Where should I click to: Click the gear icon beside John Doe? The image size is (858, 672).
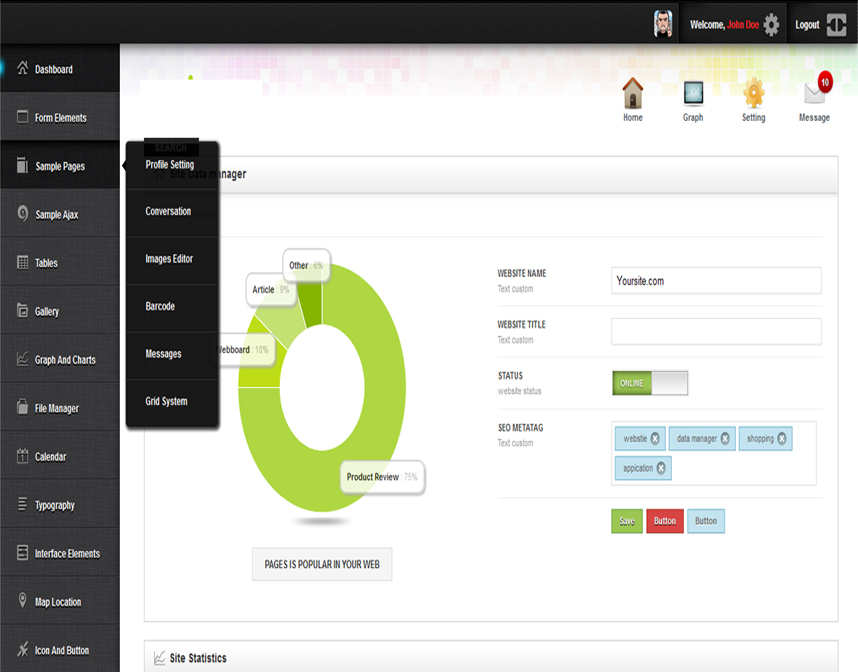pyautogui.click(x=771, y=25)
